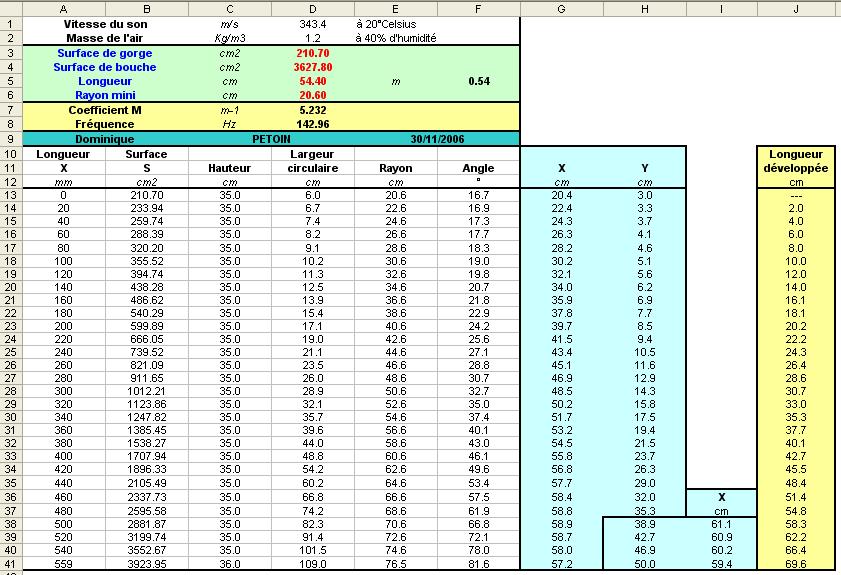
Task: Click 'Longueur développée' heading cell
Action: [796, 161]
